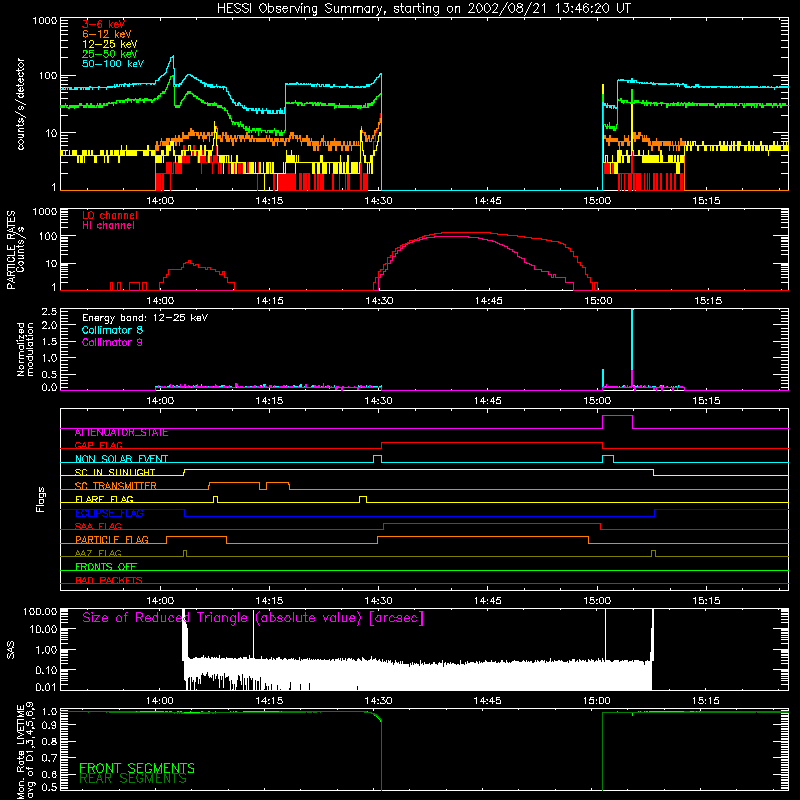Select the 'Collimator 9' legend entry
Image resolution: width=800 pixels, height=800 pixels.
click(x=112, y=342)
